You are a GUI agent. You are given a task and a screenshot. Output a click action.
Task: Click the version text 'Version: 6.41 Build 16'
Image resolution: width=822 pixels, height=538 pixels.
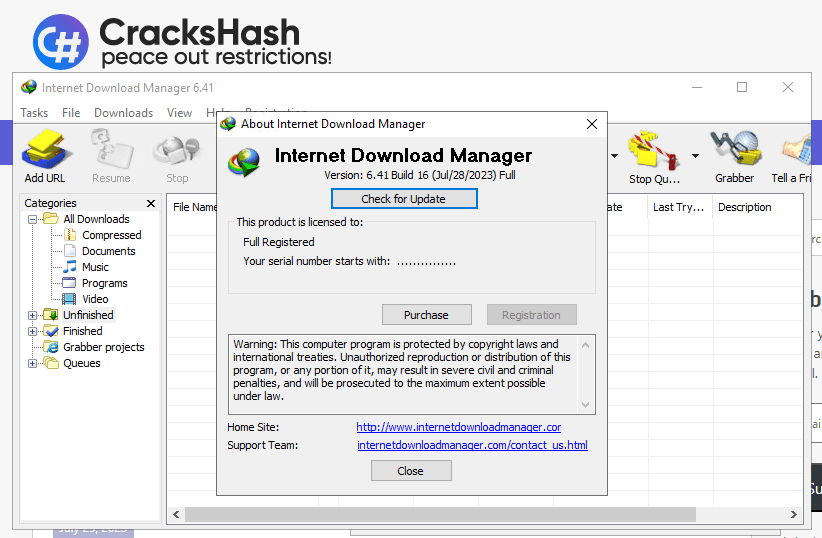[376, 175]
